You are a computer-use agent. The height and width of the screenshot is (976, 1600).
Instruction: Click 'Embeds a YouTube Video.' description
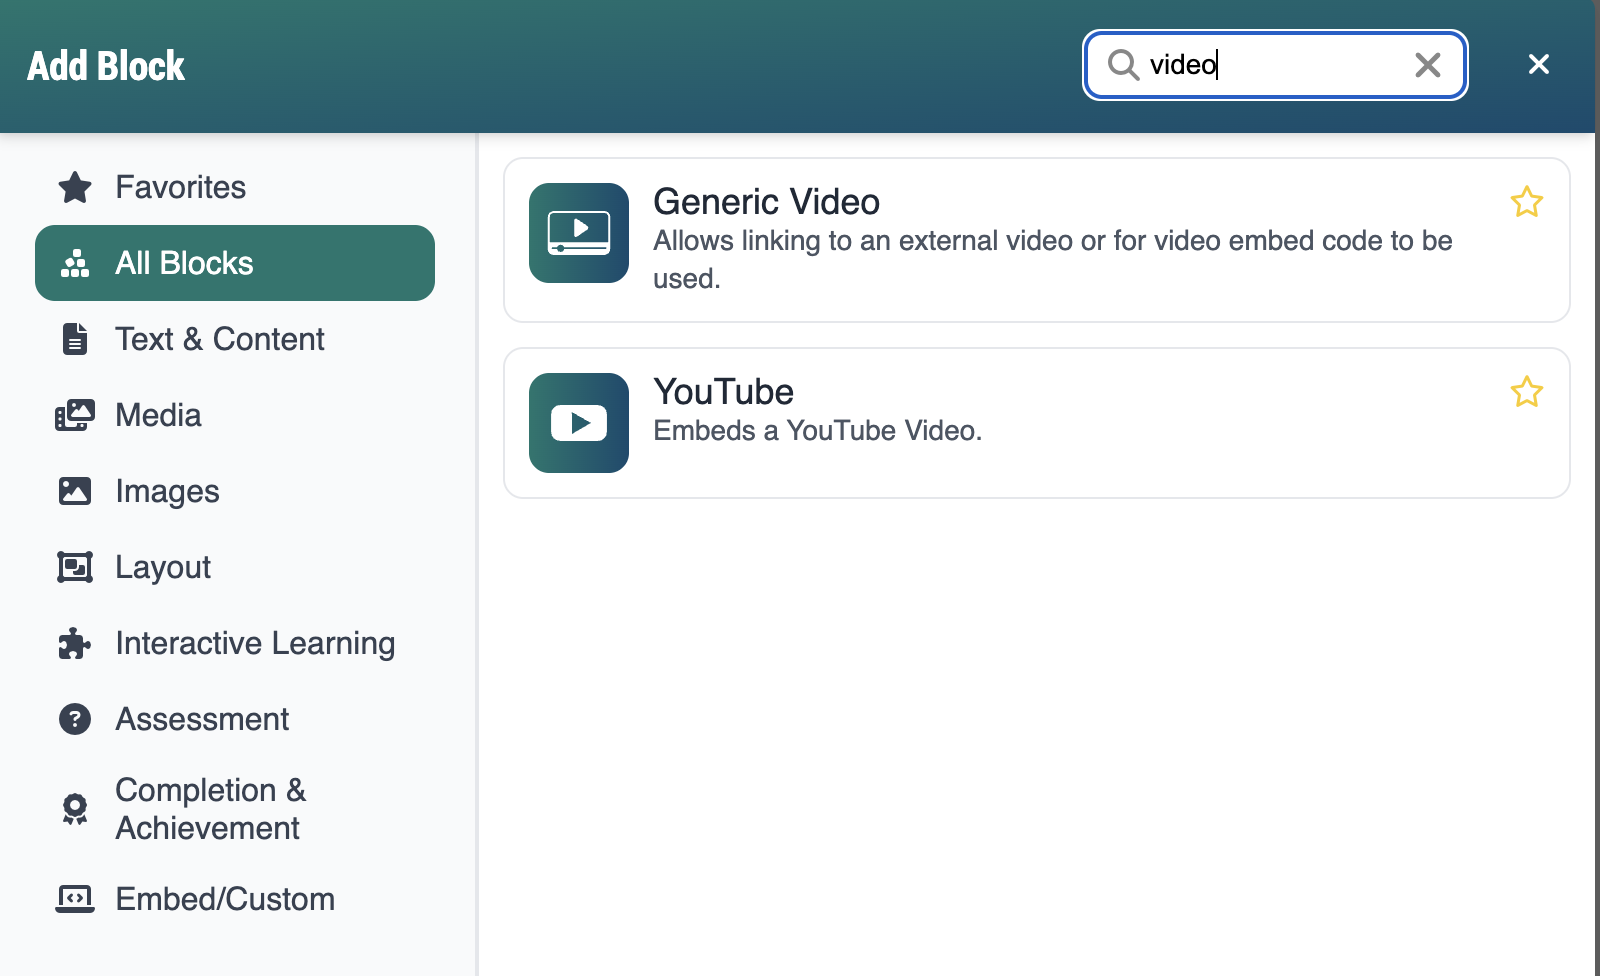818,430
